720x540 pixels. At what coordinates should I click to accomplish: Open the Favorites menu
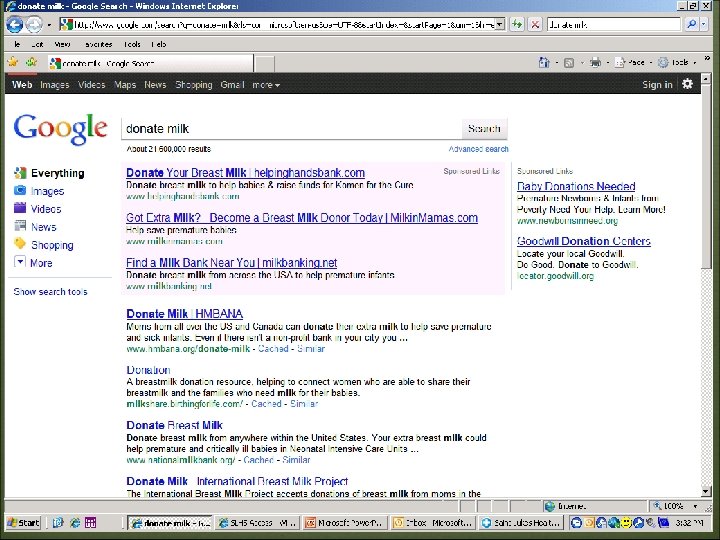(98, 45)
